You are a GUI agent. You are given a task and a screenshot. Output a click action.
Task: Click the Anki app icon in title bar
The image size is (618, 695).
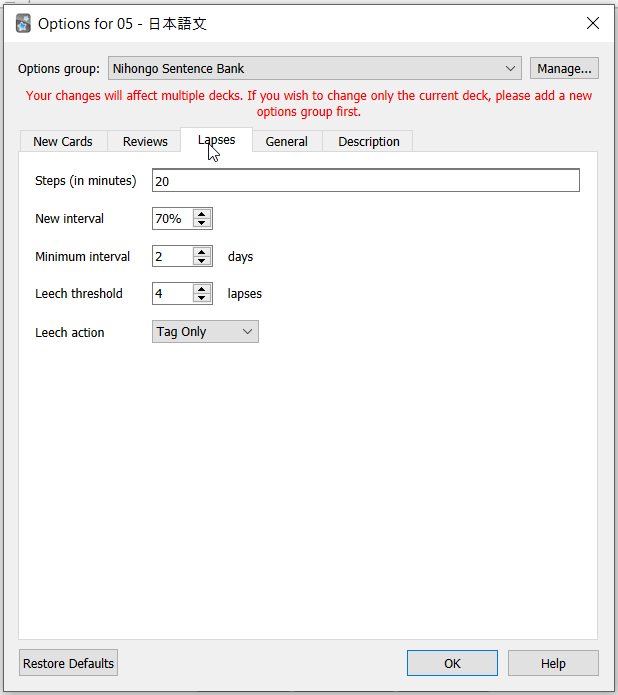click(x=23, y=23)
